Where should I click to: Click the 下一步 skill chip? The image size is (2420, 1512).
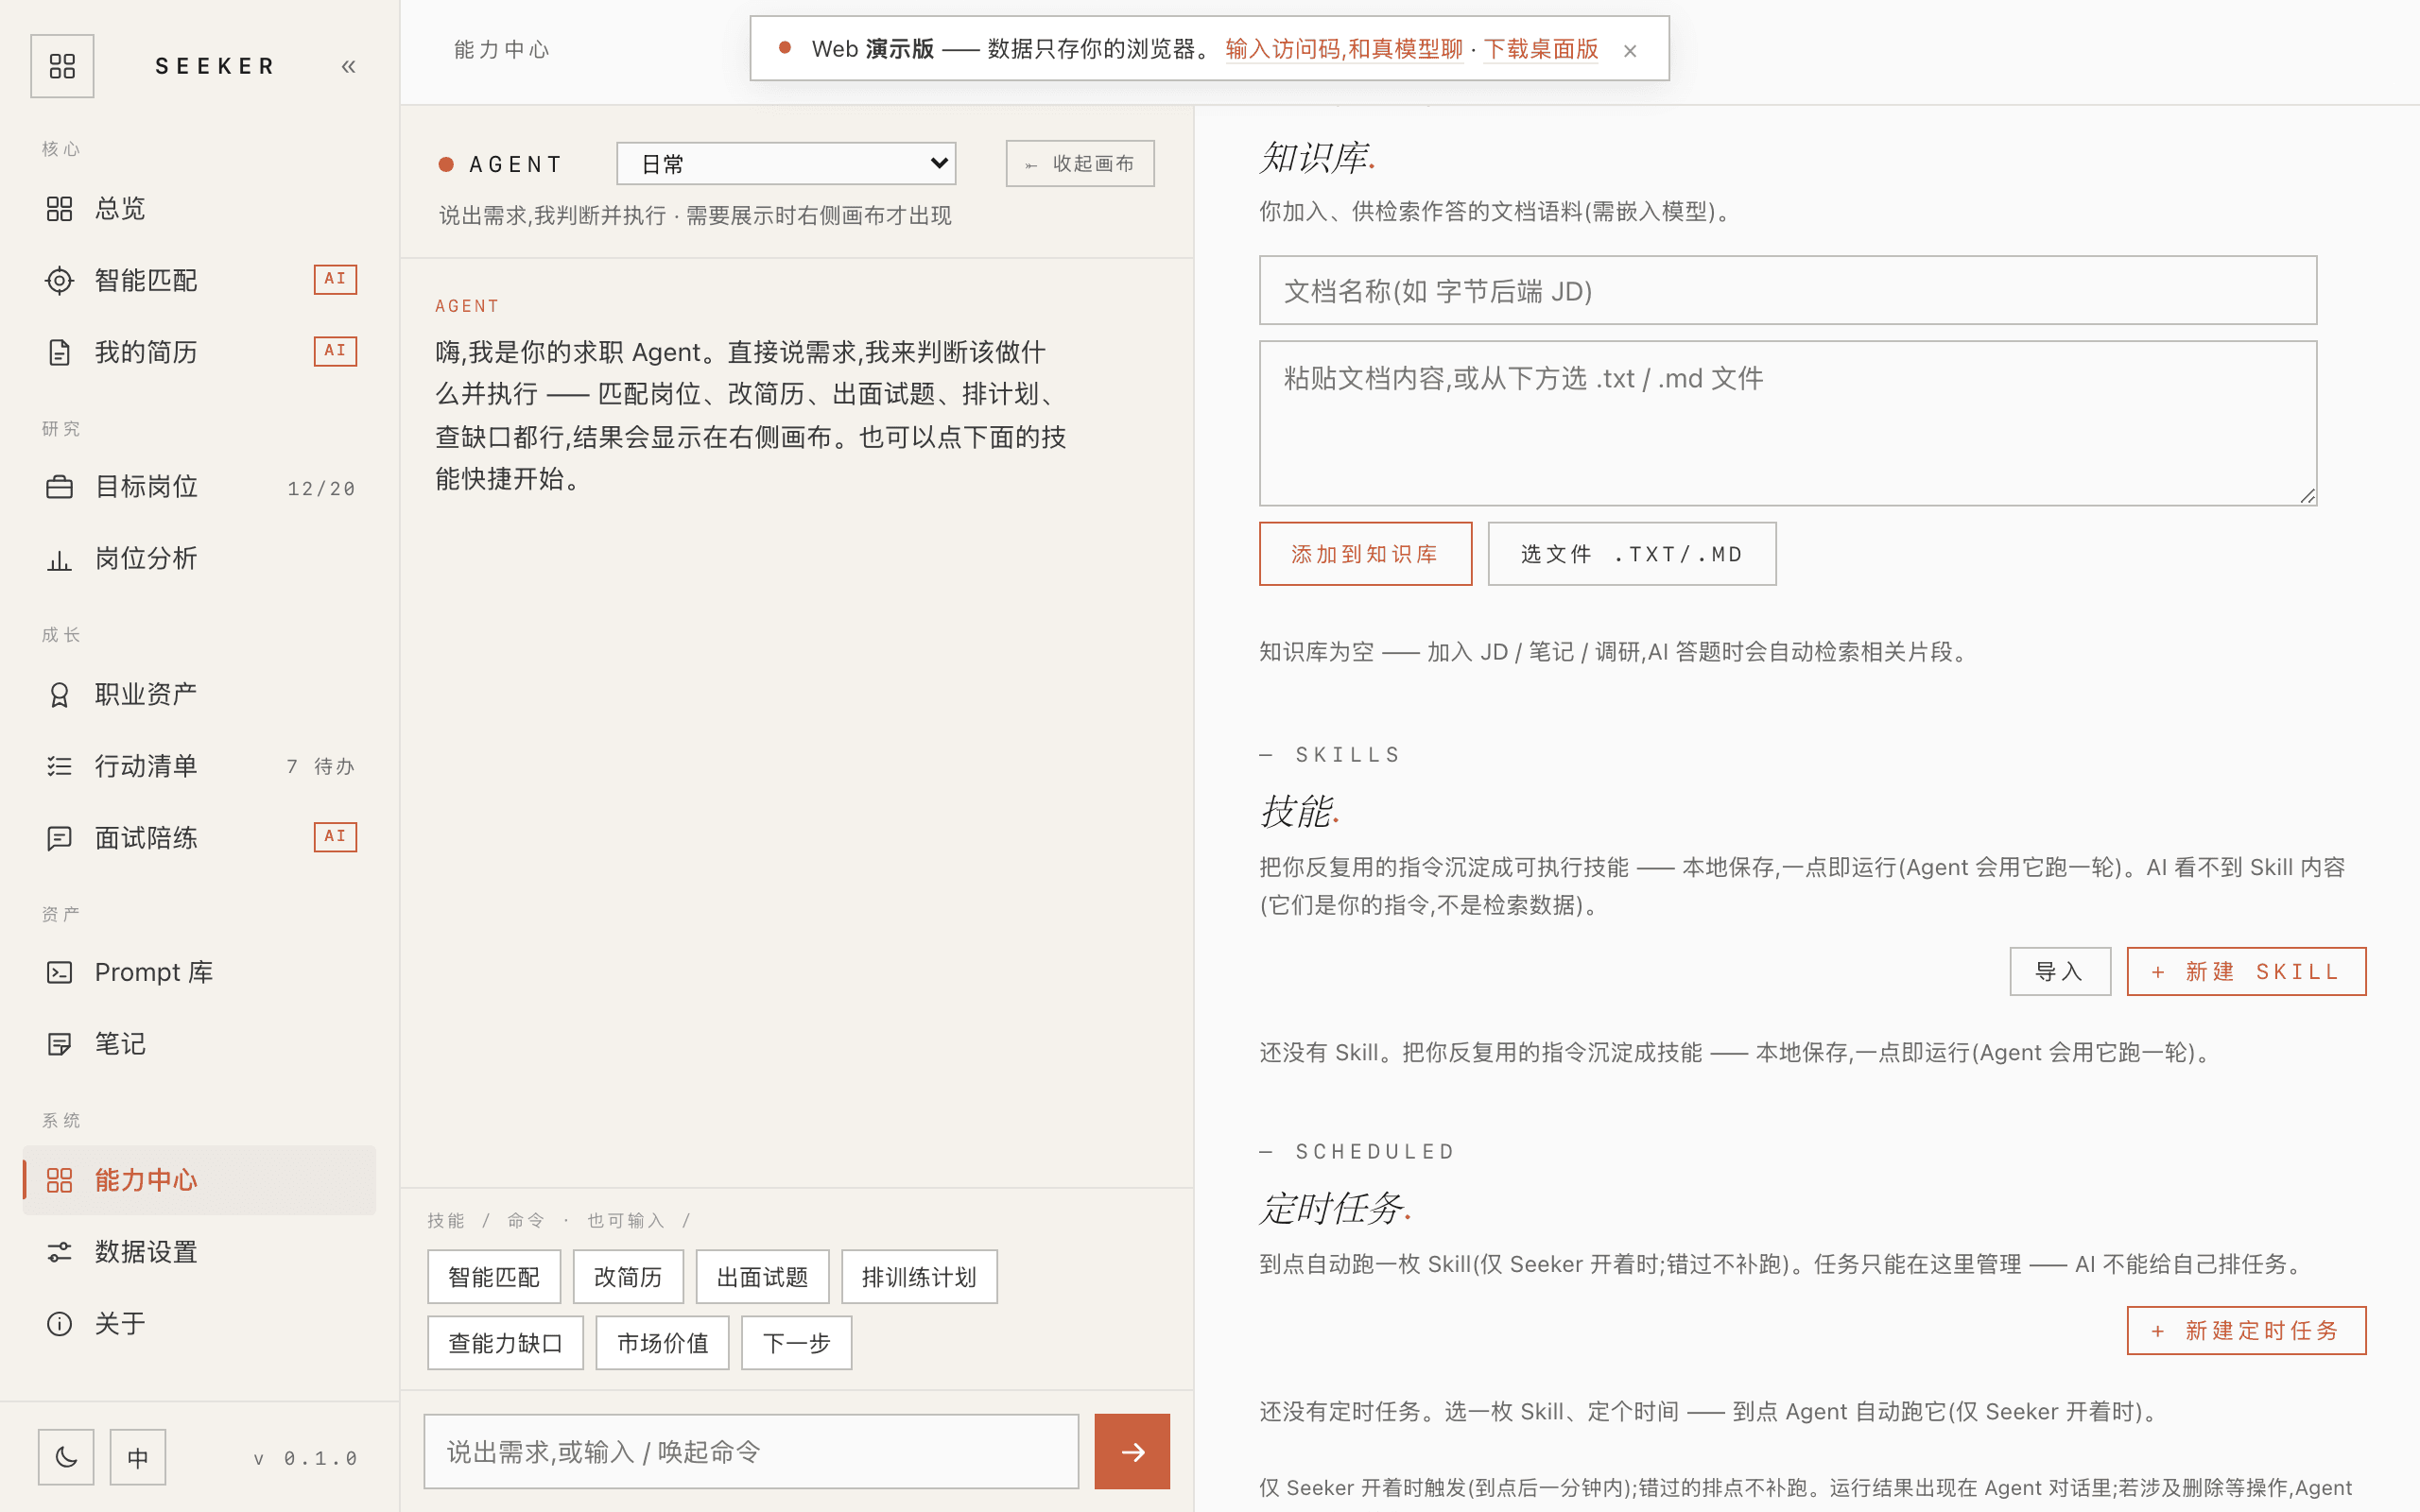tap(796, 1343)
